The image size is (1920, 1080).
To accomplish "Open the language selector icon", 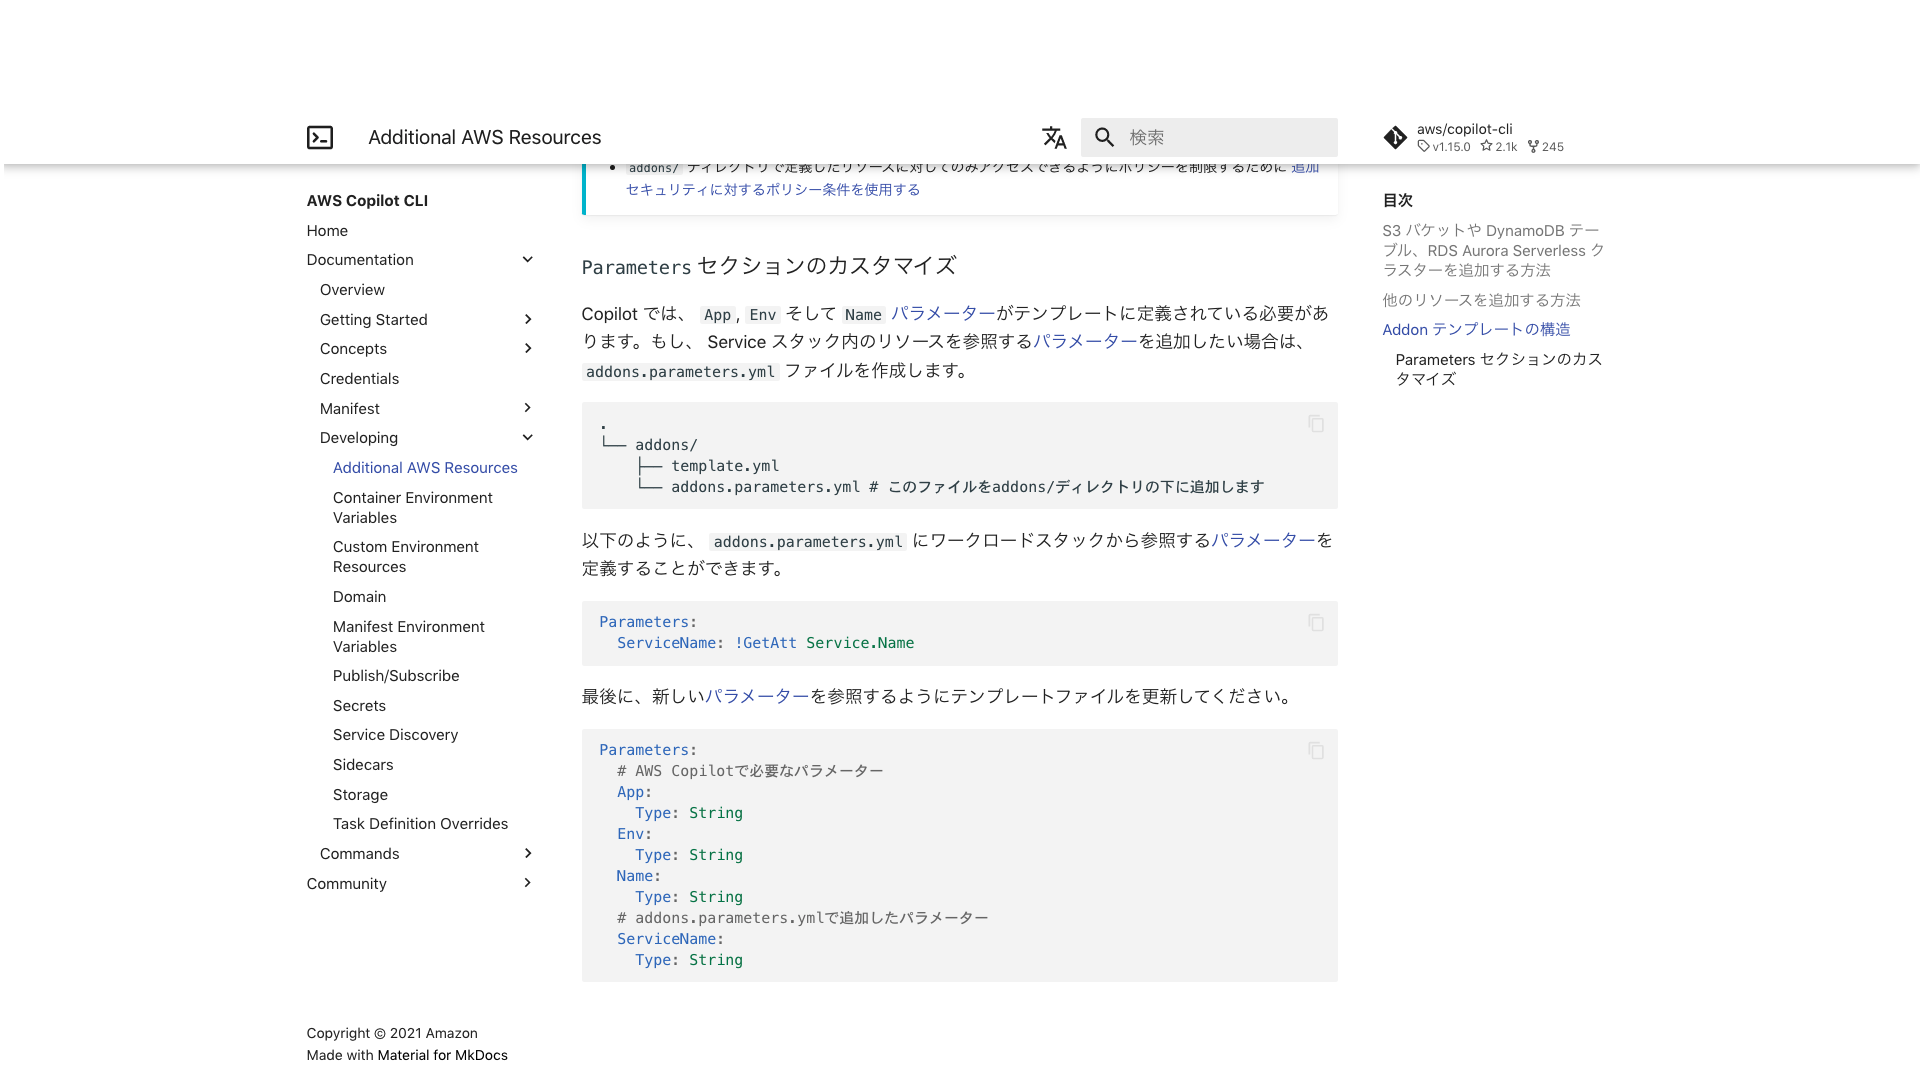I will click(1054, 138).
